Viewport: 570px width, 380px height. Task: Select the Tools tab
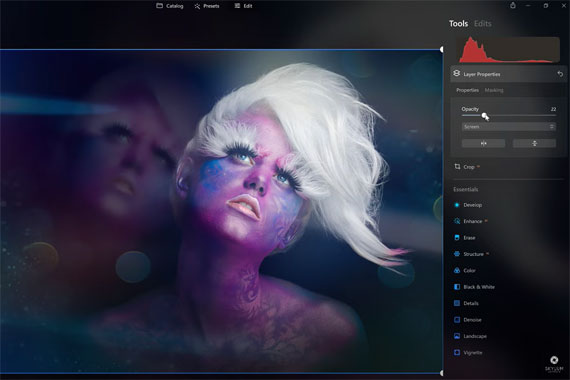458,24
